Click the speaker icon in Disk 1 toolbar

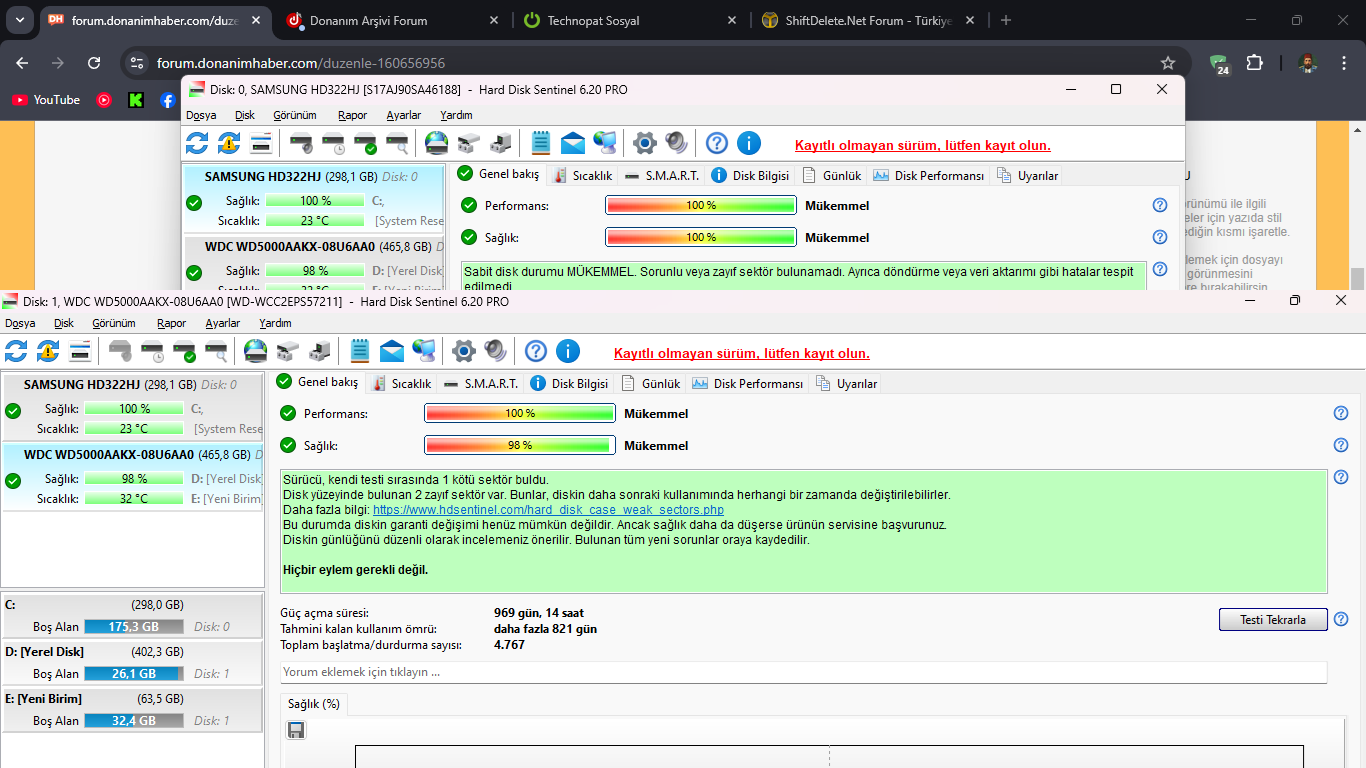[x=496, y=351]
